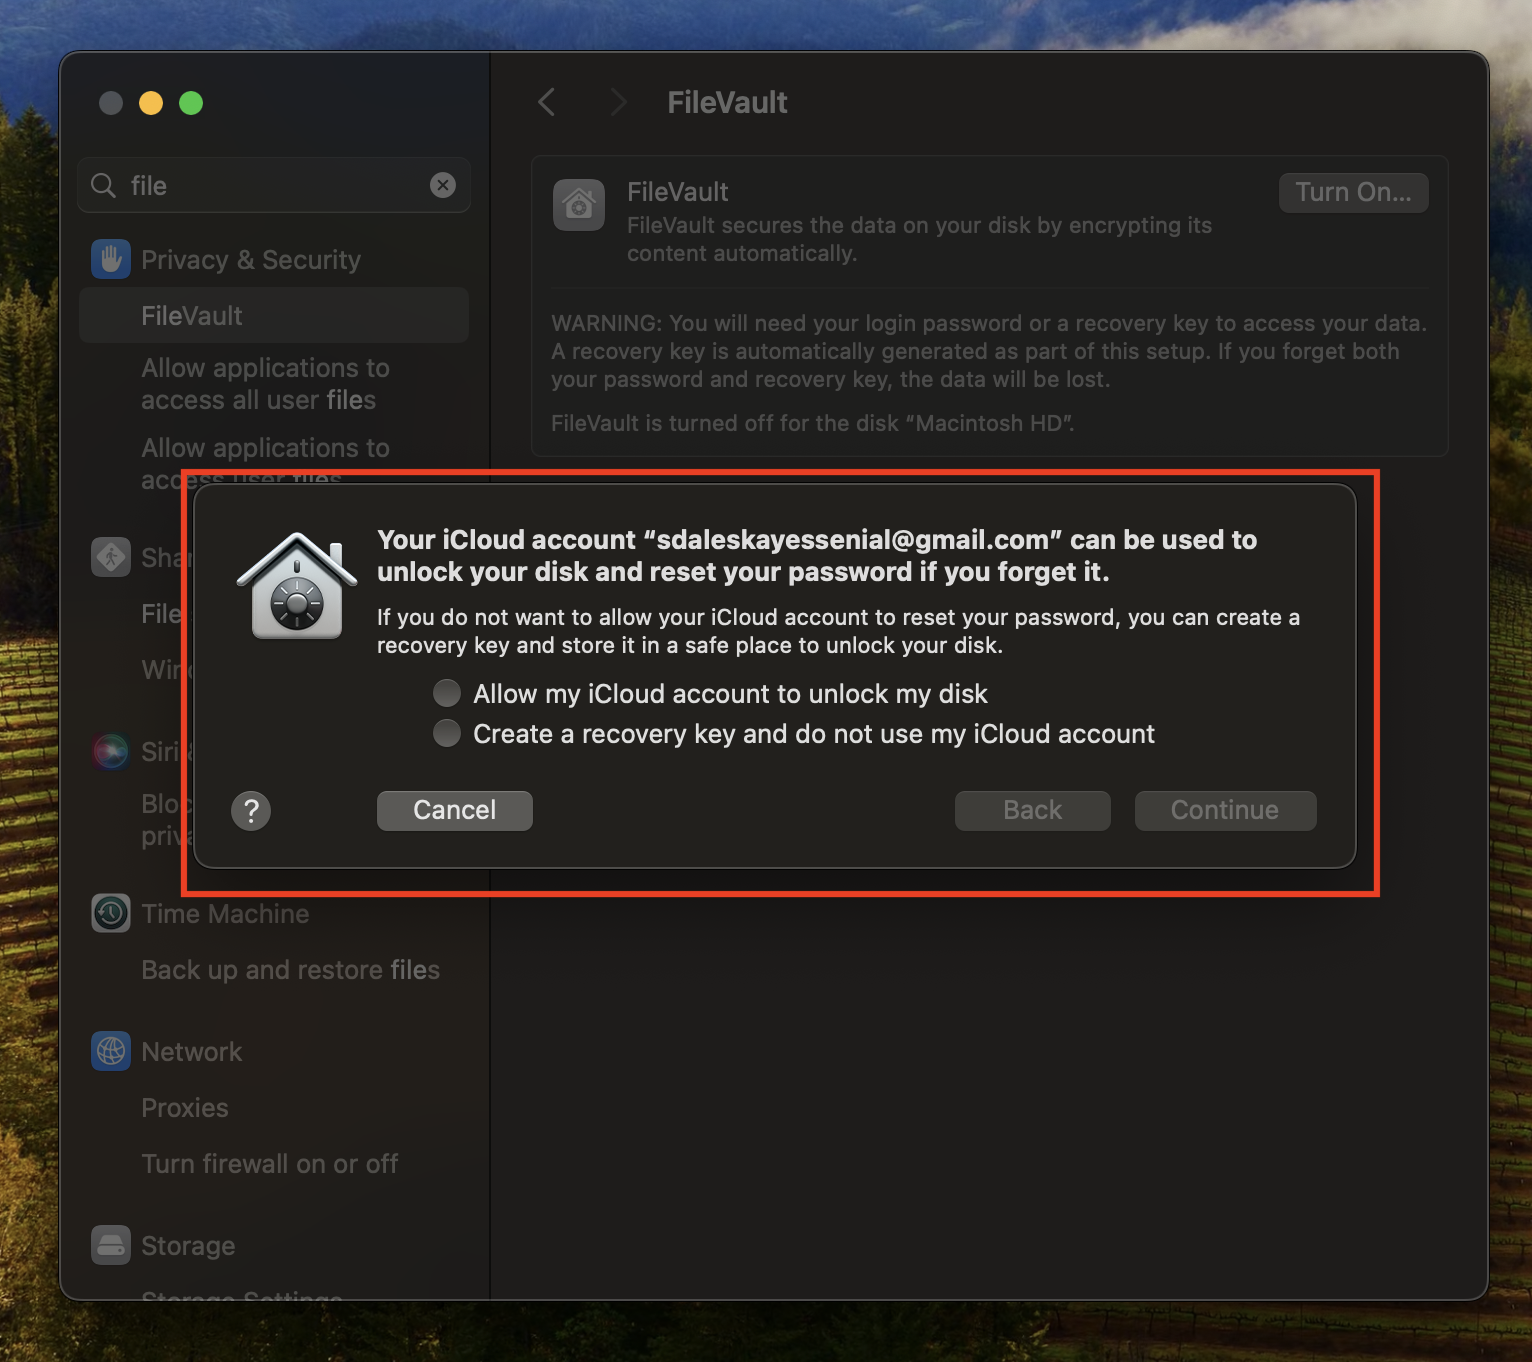Open 'Turn firewall on or off' result
The width and height of the screenshot is (1532, 1362).
point(269,1164)
